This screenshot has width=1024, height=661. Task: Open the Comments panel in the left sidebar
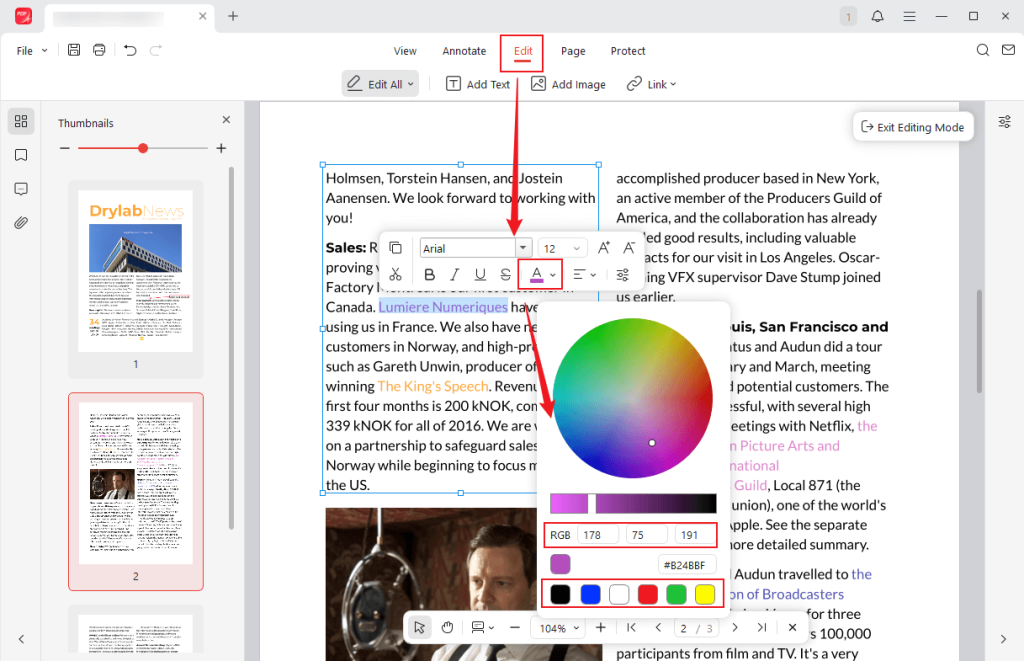[21, 189]
